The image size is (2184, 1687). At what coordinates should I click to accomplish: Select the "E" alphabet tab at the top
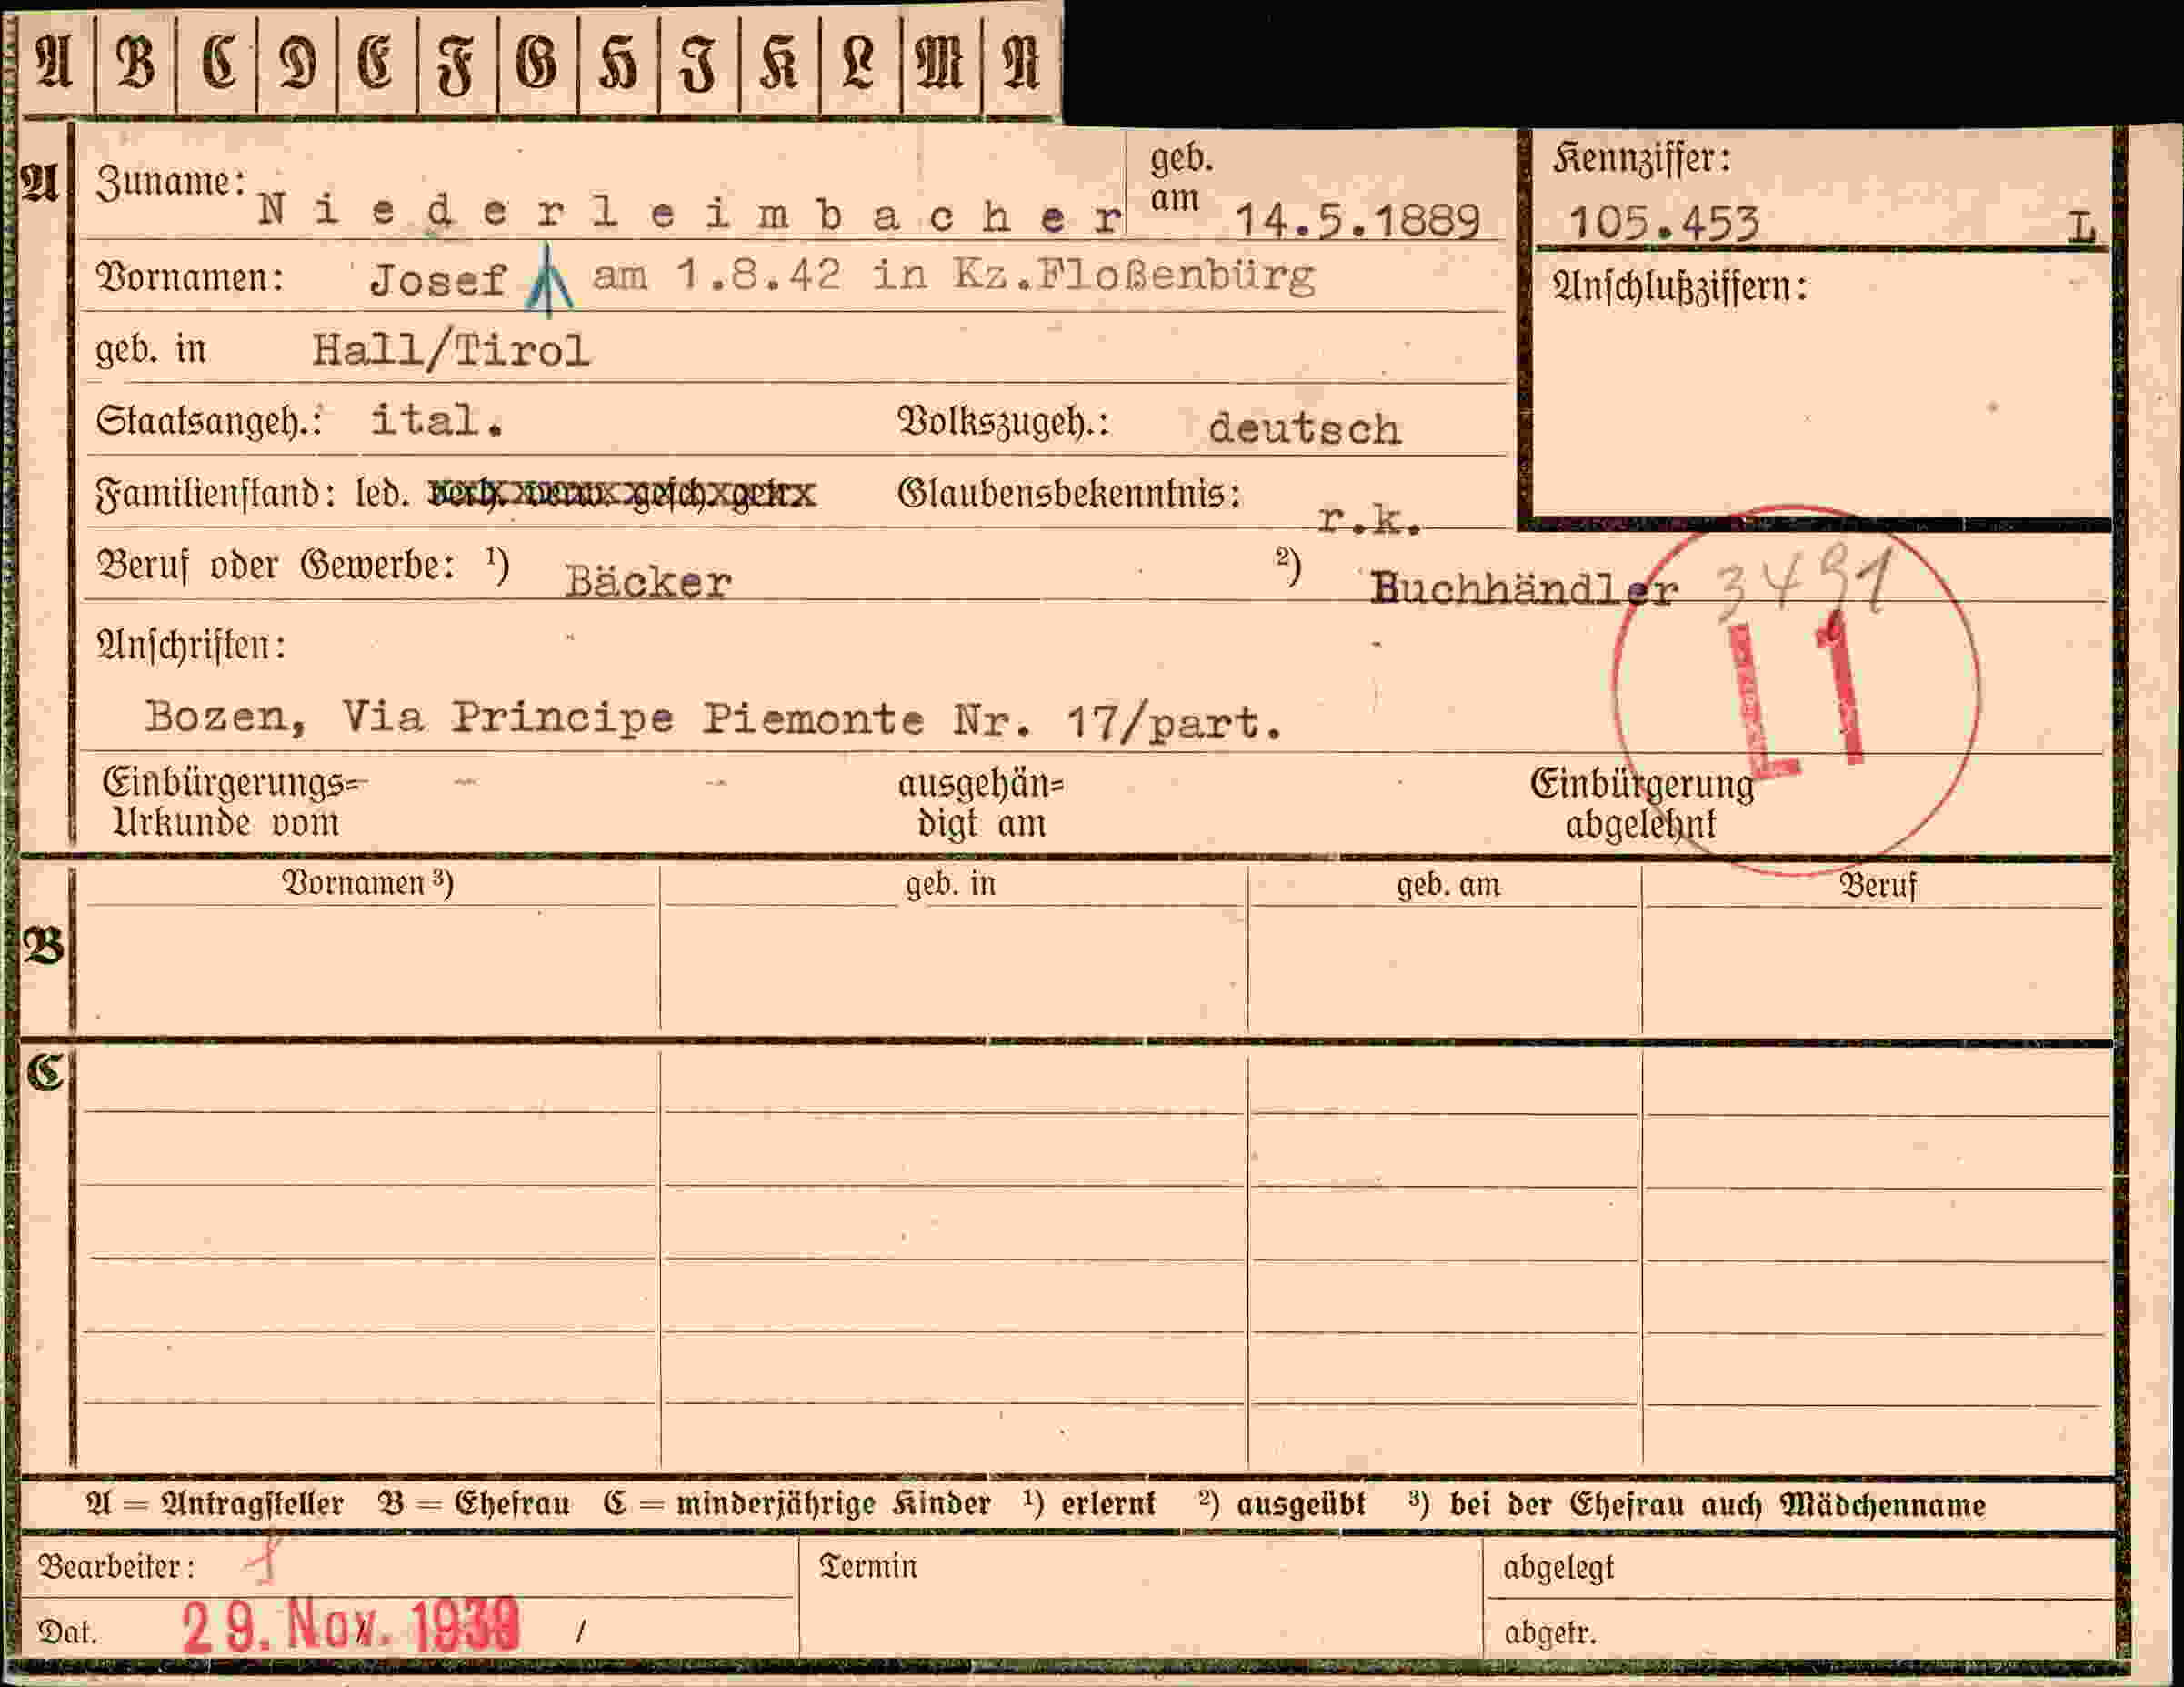[x=377, y=64]
